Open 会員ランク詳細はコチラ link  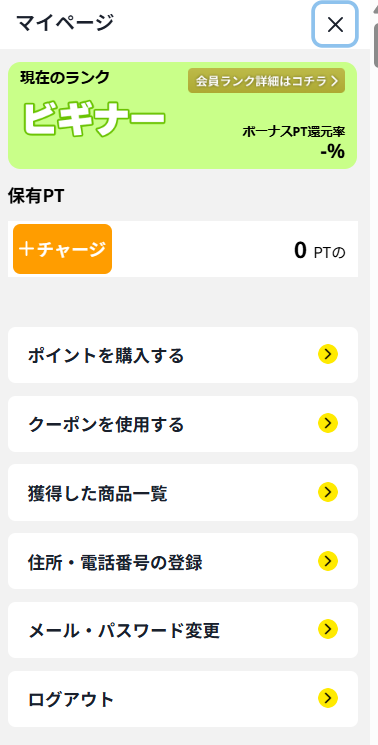(266, 81)
